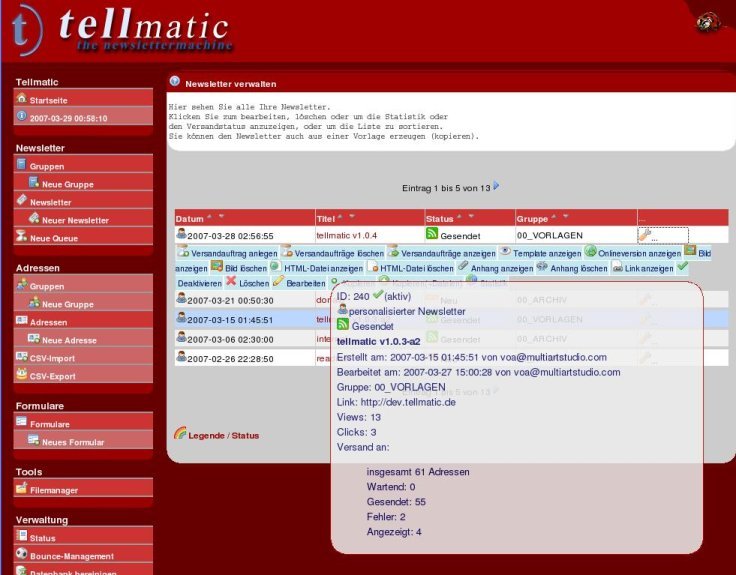The image size is (736, 575).
Task: Click the tag icon beside Newsletter menu entry
Action: click(22, 200)
